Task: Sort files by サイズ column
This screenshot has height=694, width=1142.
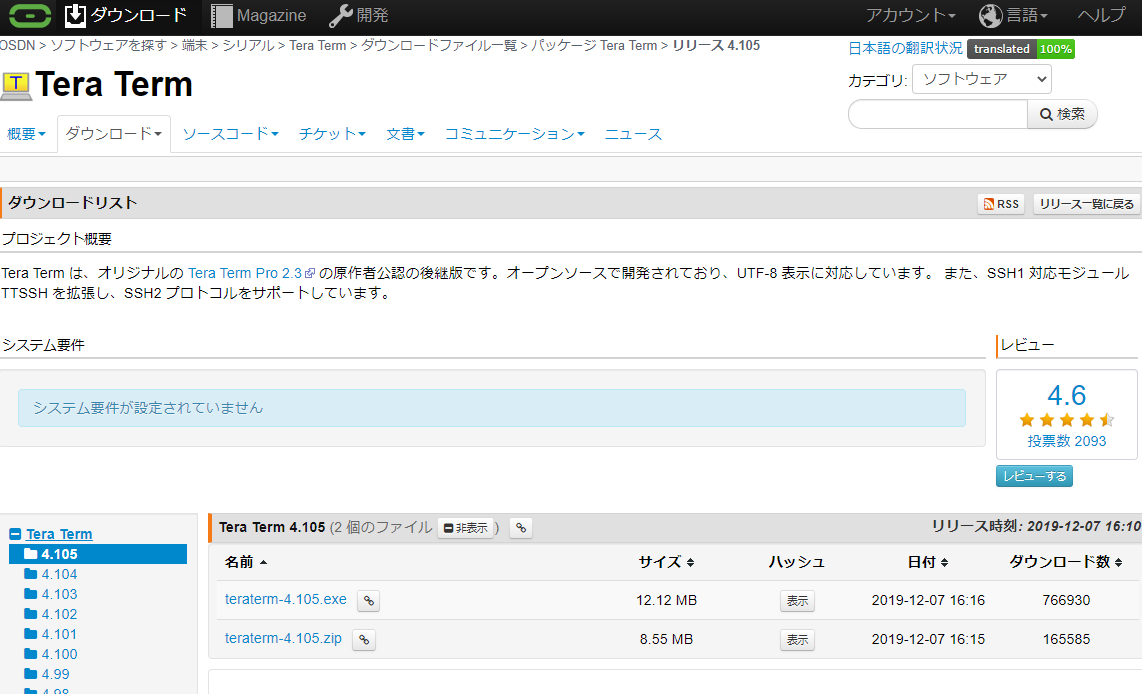Action: click(666, 562)
